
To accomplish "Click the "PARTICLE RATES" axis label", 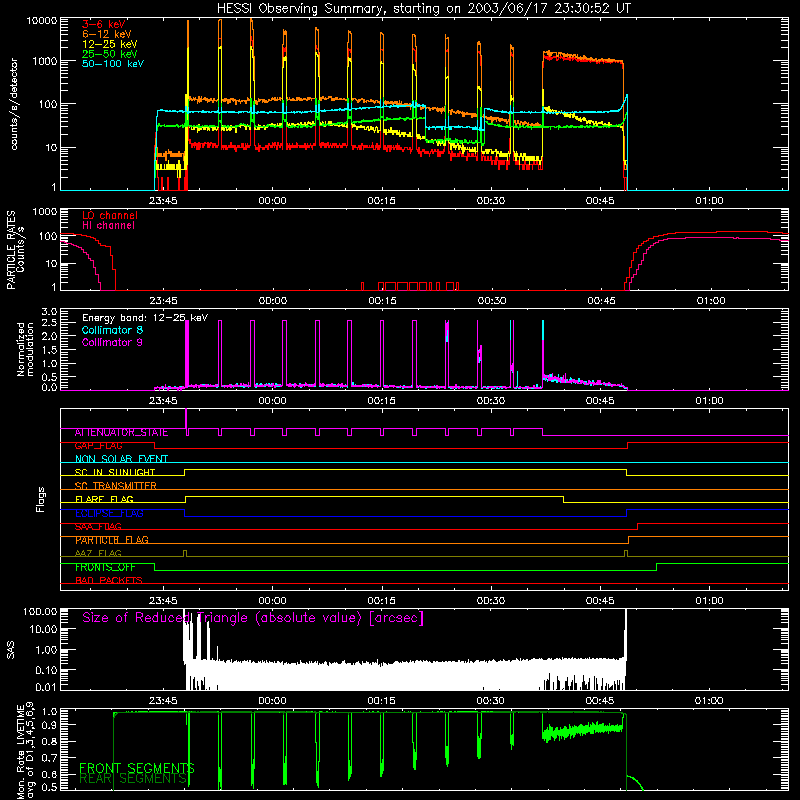I will tap(10, 250).
